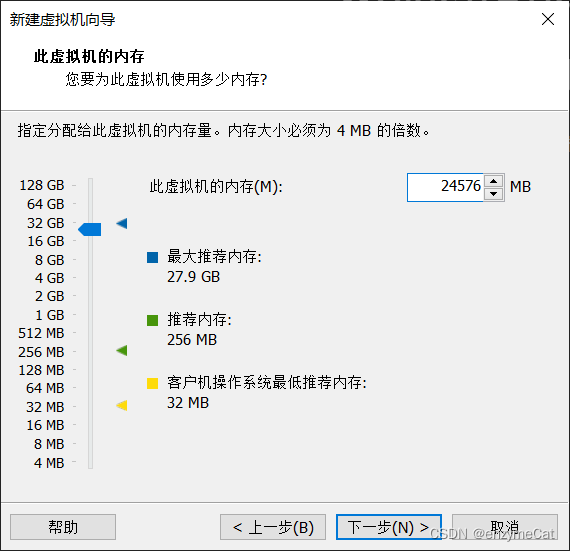Click the 32 GB scale label
Image resolution: width=570 pixels, height=551 pixels.
[x=45, y=223]
